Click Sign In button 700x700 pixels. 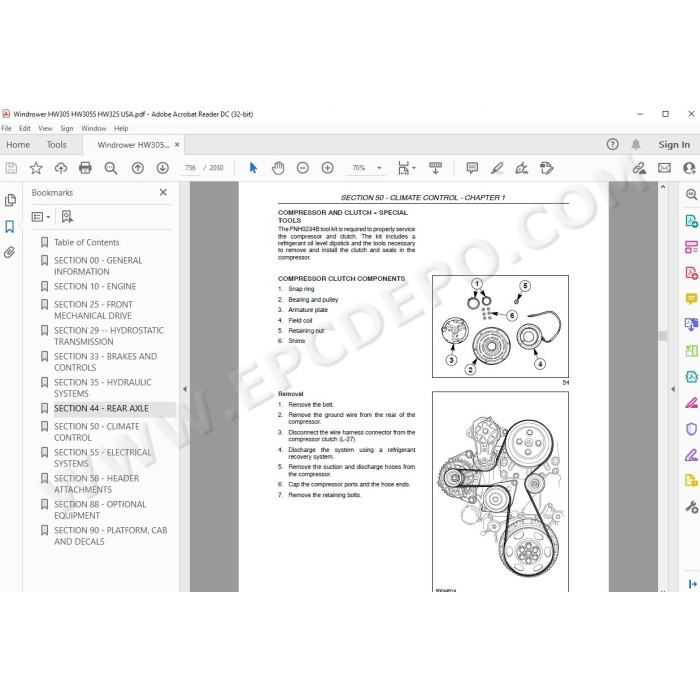click(674, 145)
